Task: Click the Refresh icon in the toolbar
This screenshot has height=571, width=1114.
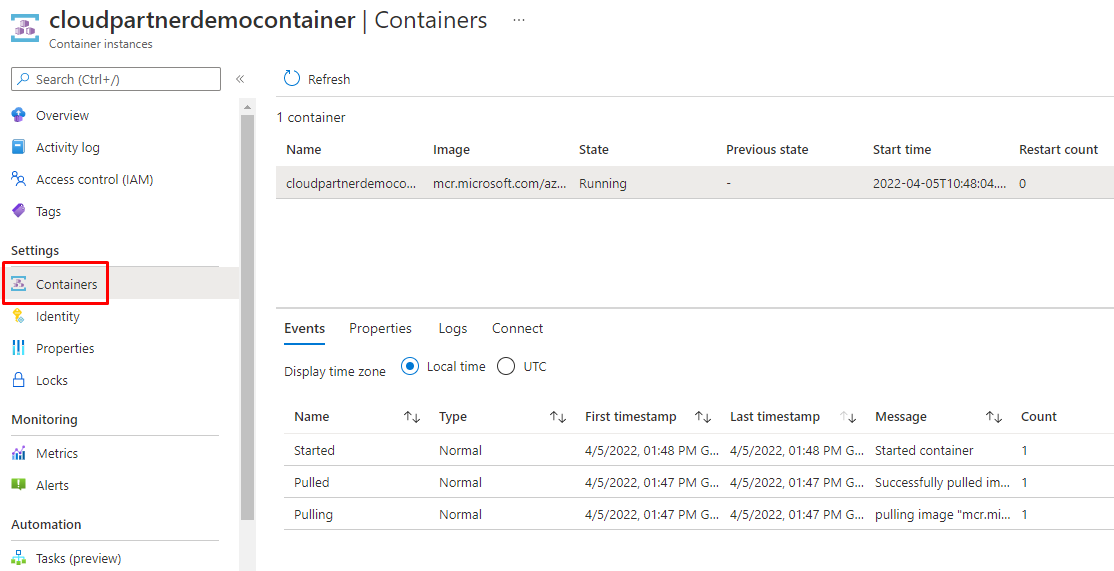Action: [292, 79]
